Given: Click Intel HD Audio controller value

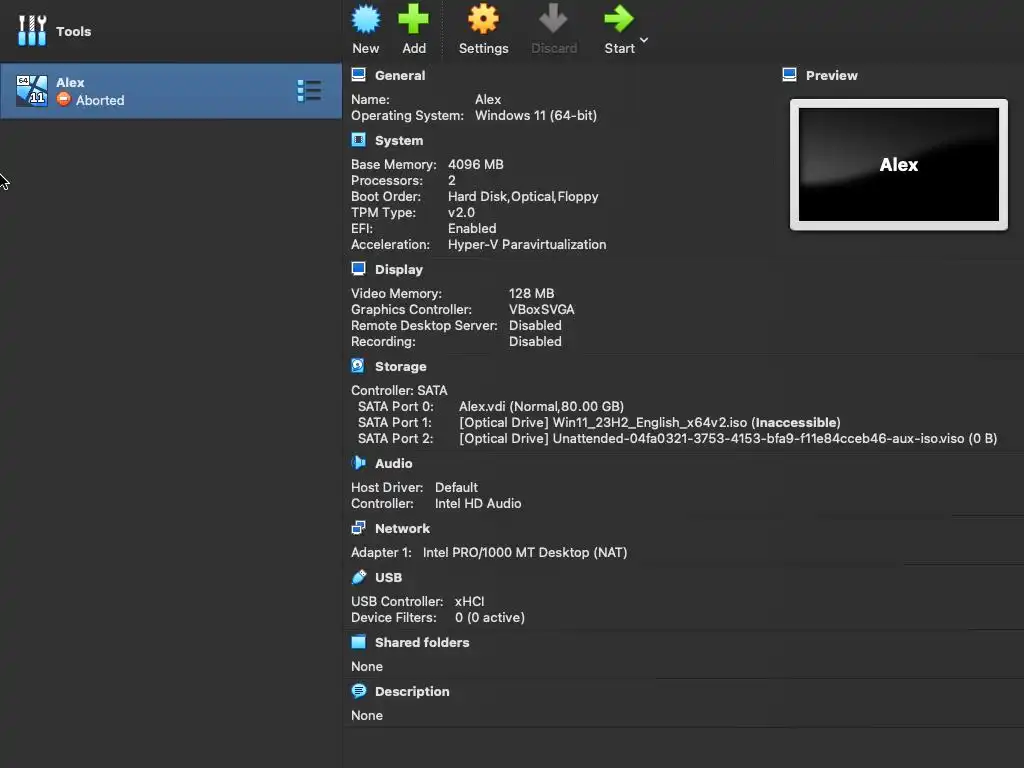Looking at the screenshot, I should [x=478, y=504].
